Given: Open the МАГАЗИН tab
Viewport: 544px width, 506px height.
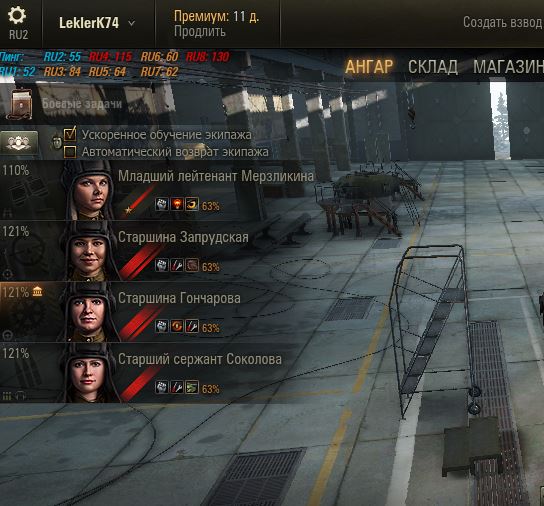Looking at the screenshot, I should coord(508,67).
